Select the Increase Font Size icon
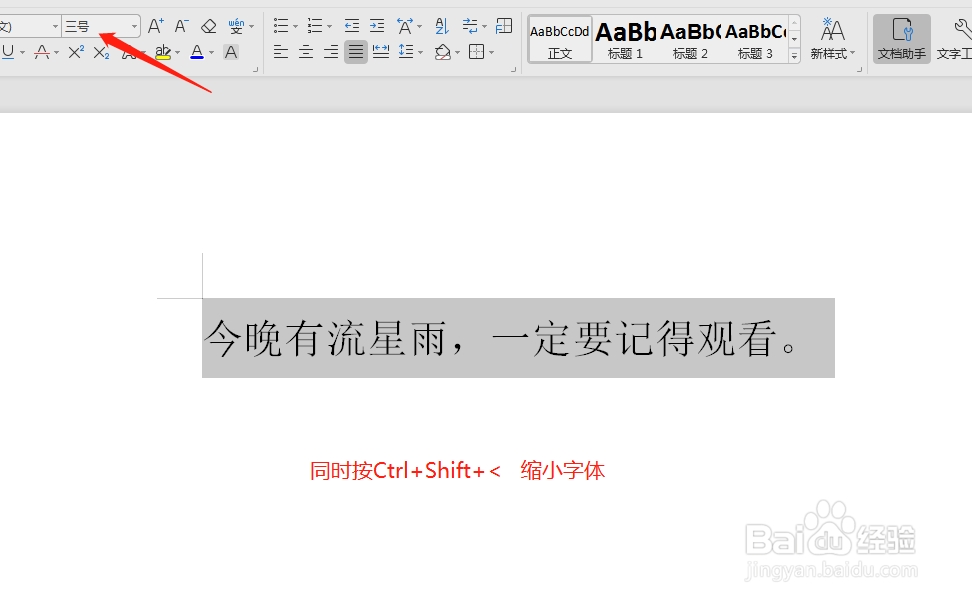 (155, 26)
